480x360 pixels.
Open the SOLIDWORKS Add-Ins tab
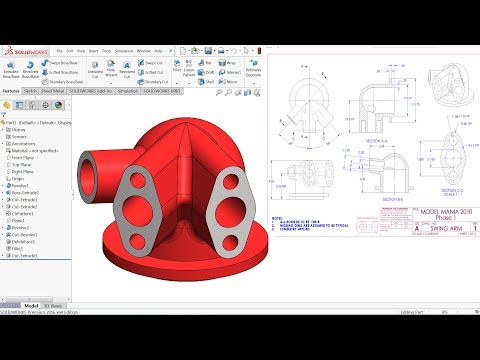[91, 91]
